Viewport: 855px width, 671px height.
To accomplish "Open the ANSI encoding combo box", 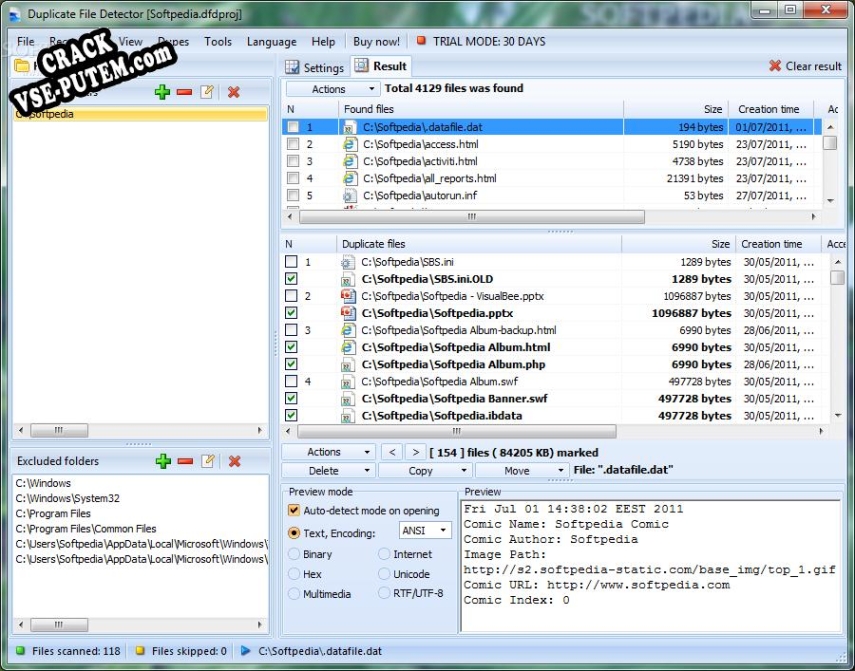I will tap(425, 530).
